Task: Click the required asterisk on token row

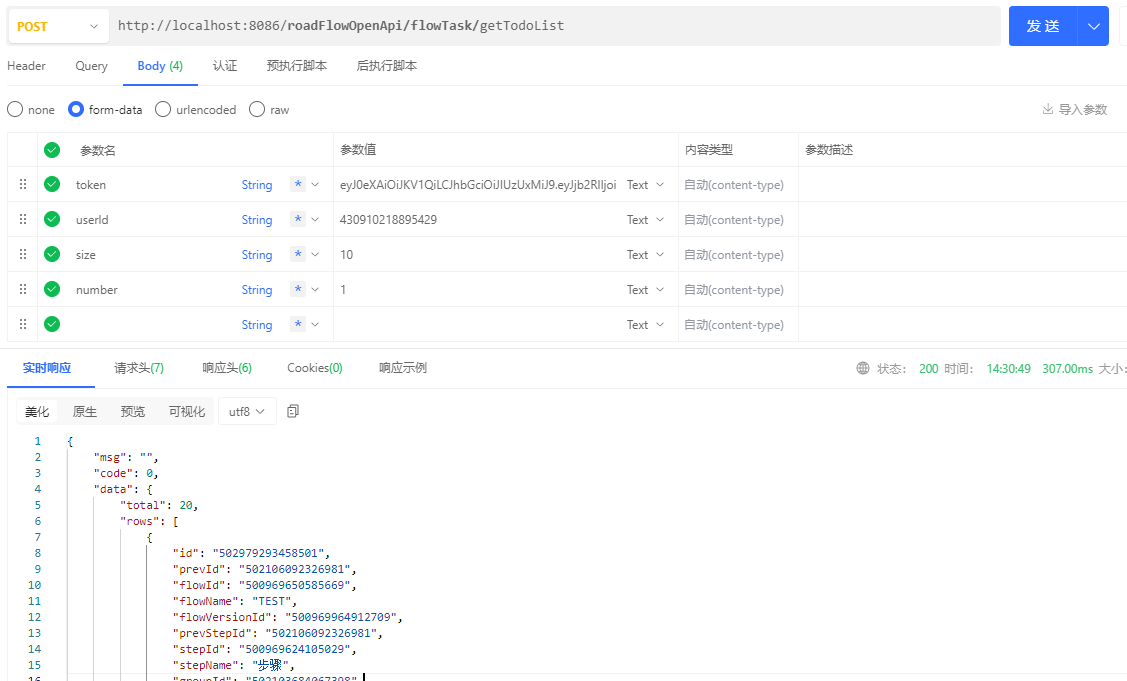Action: [298, 184]
